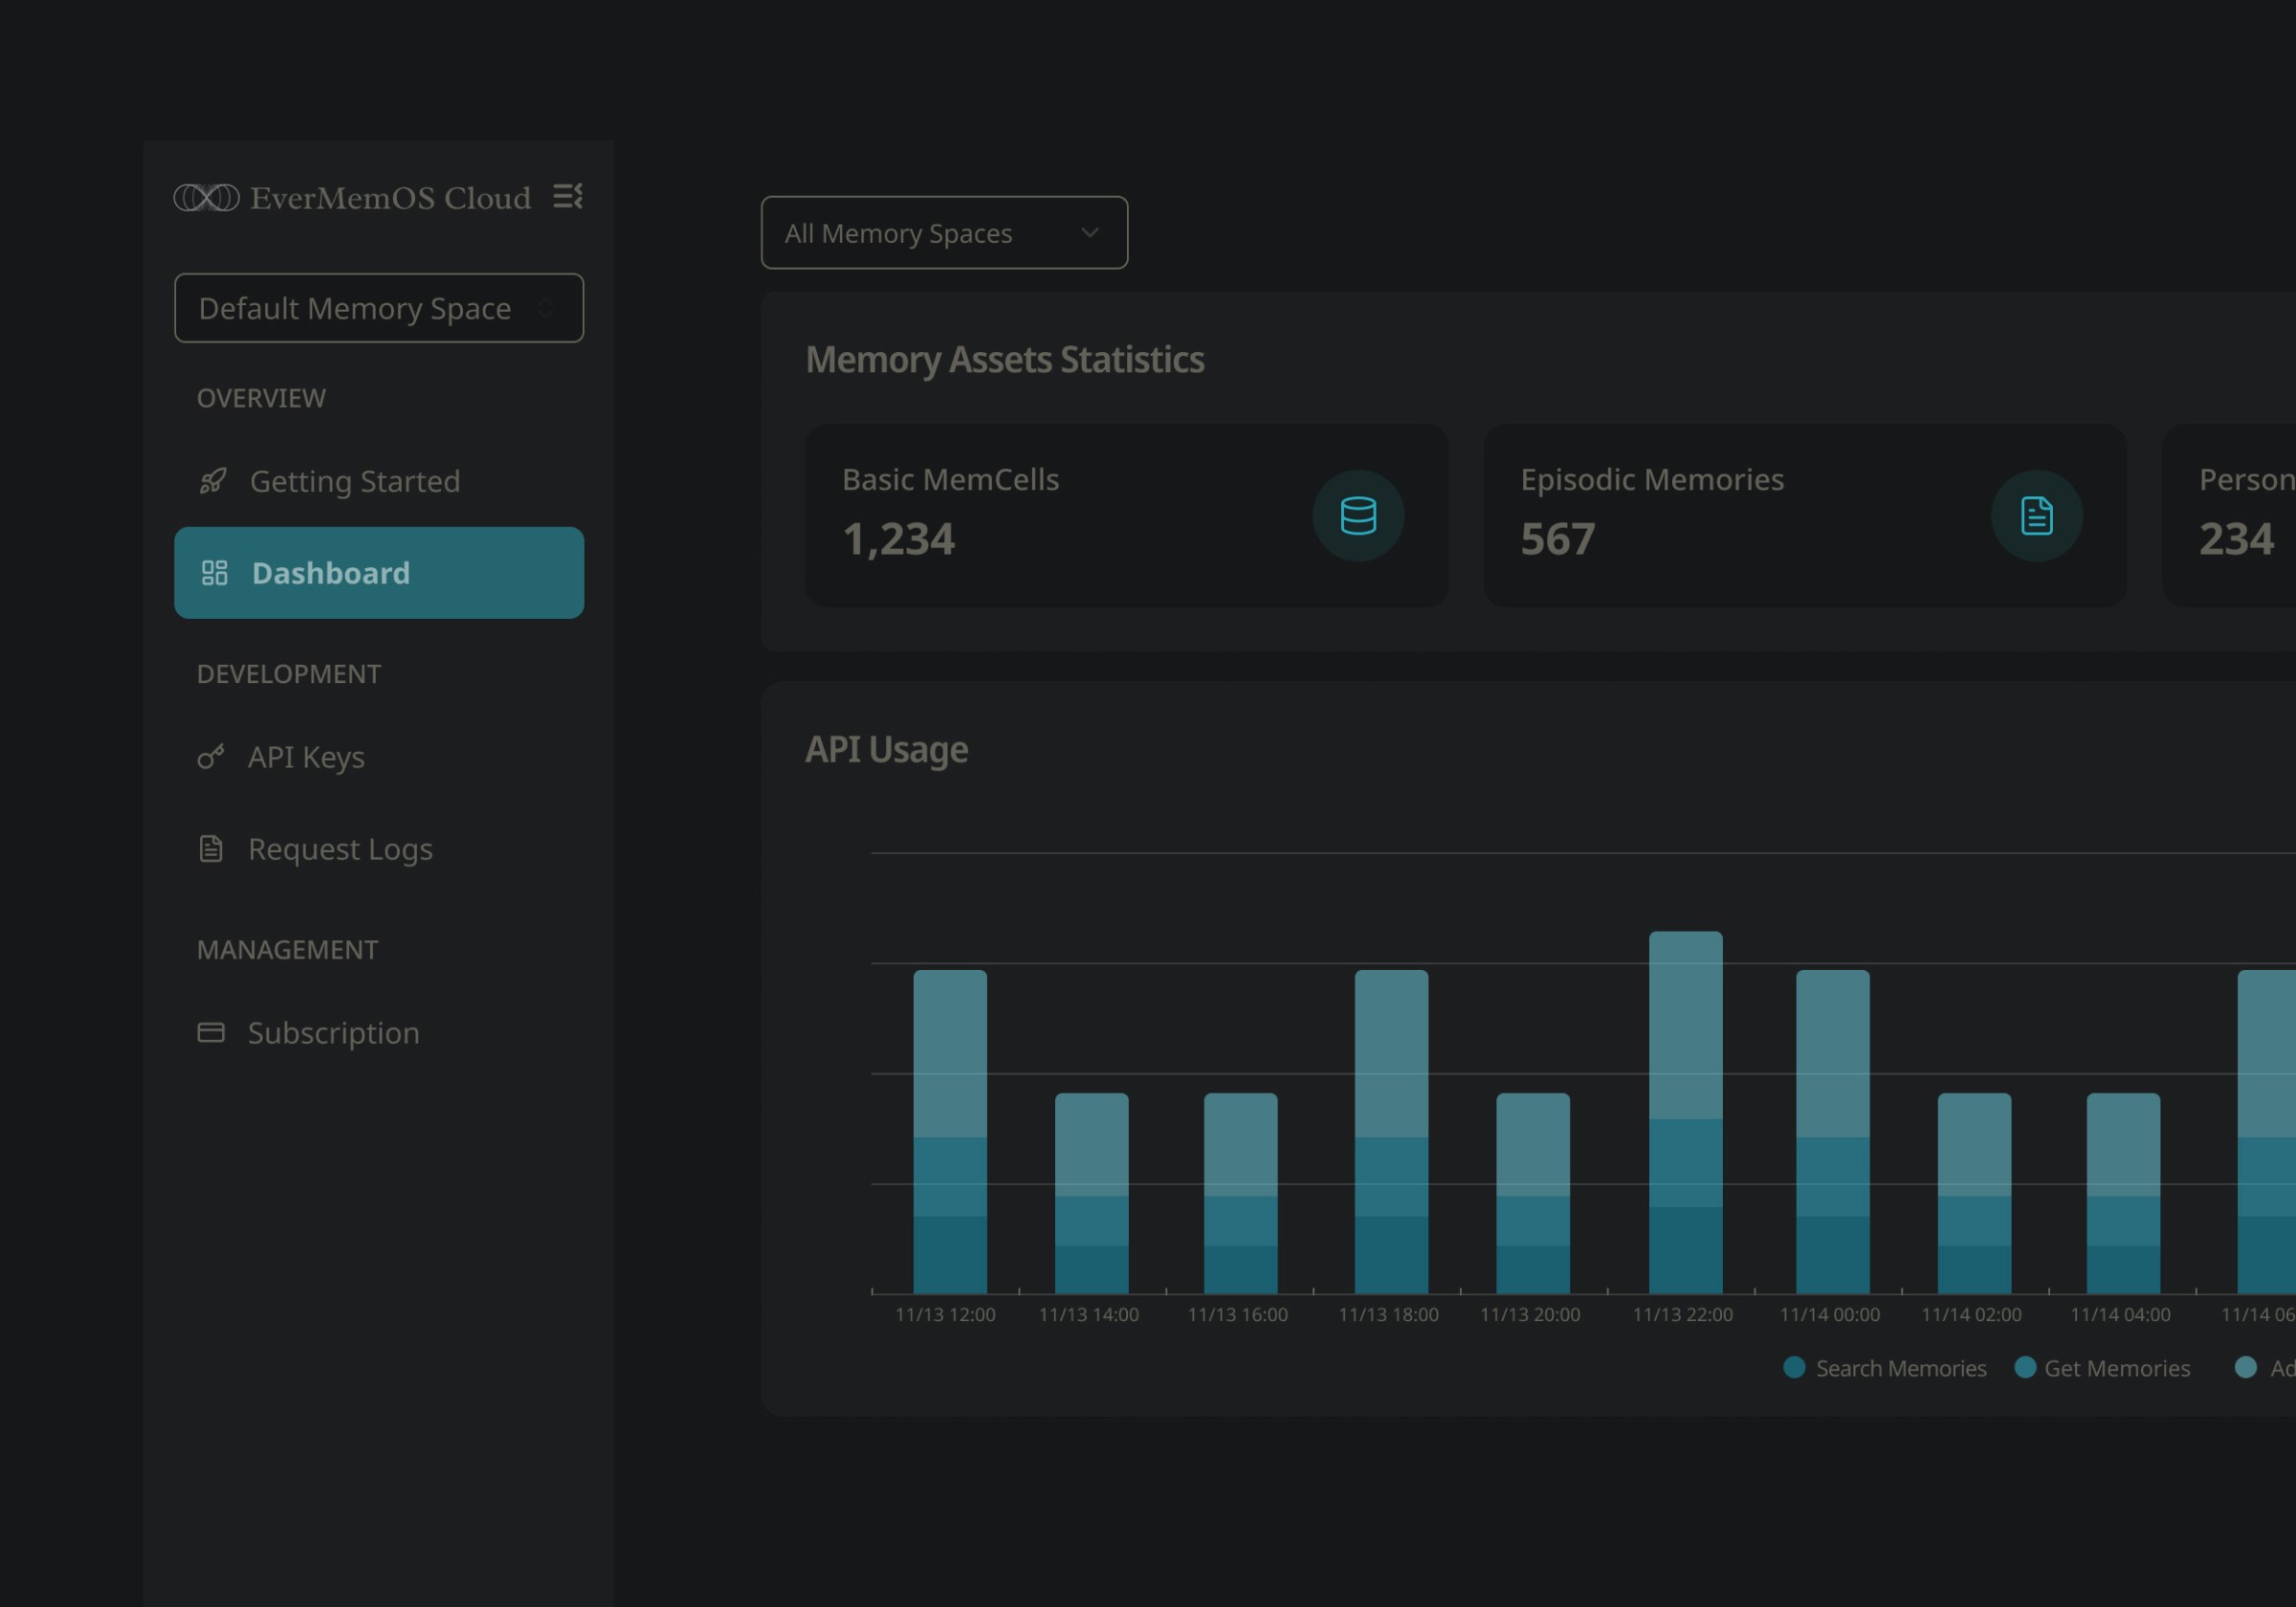Expand the All Memory Spaces chevron arrow
The width and height of the screenshot is (2296, 1607).
click(x=1090, y=232)
